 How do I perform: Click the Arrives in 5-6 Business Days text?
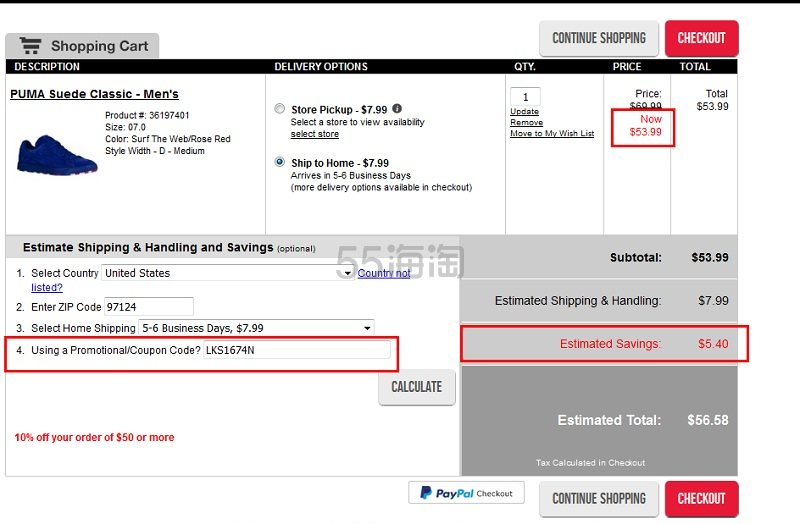351,176
